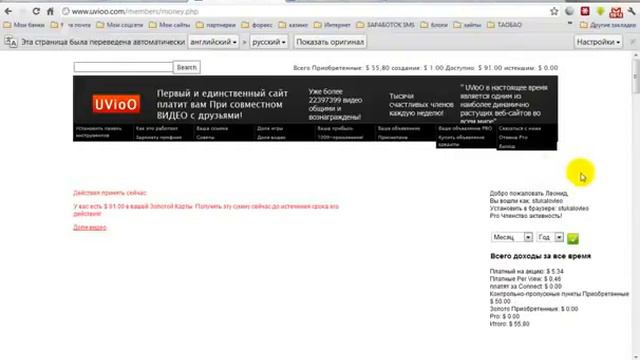Bookmark this page with the star icon
This screenshot has width=640, height=360.
554,11
